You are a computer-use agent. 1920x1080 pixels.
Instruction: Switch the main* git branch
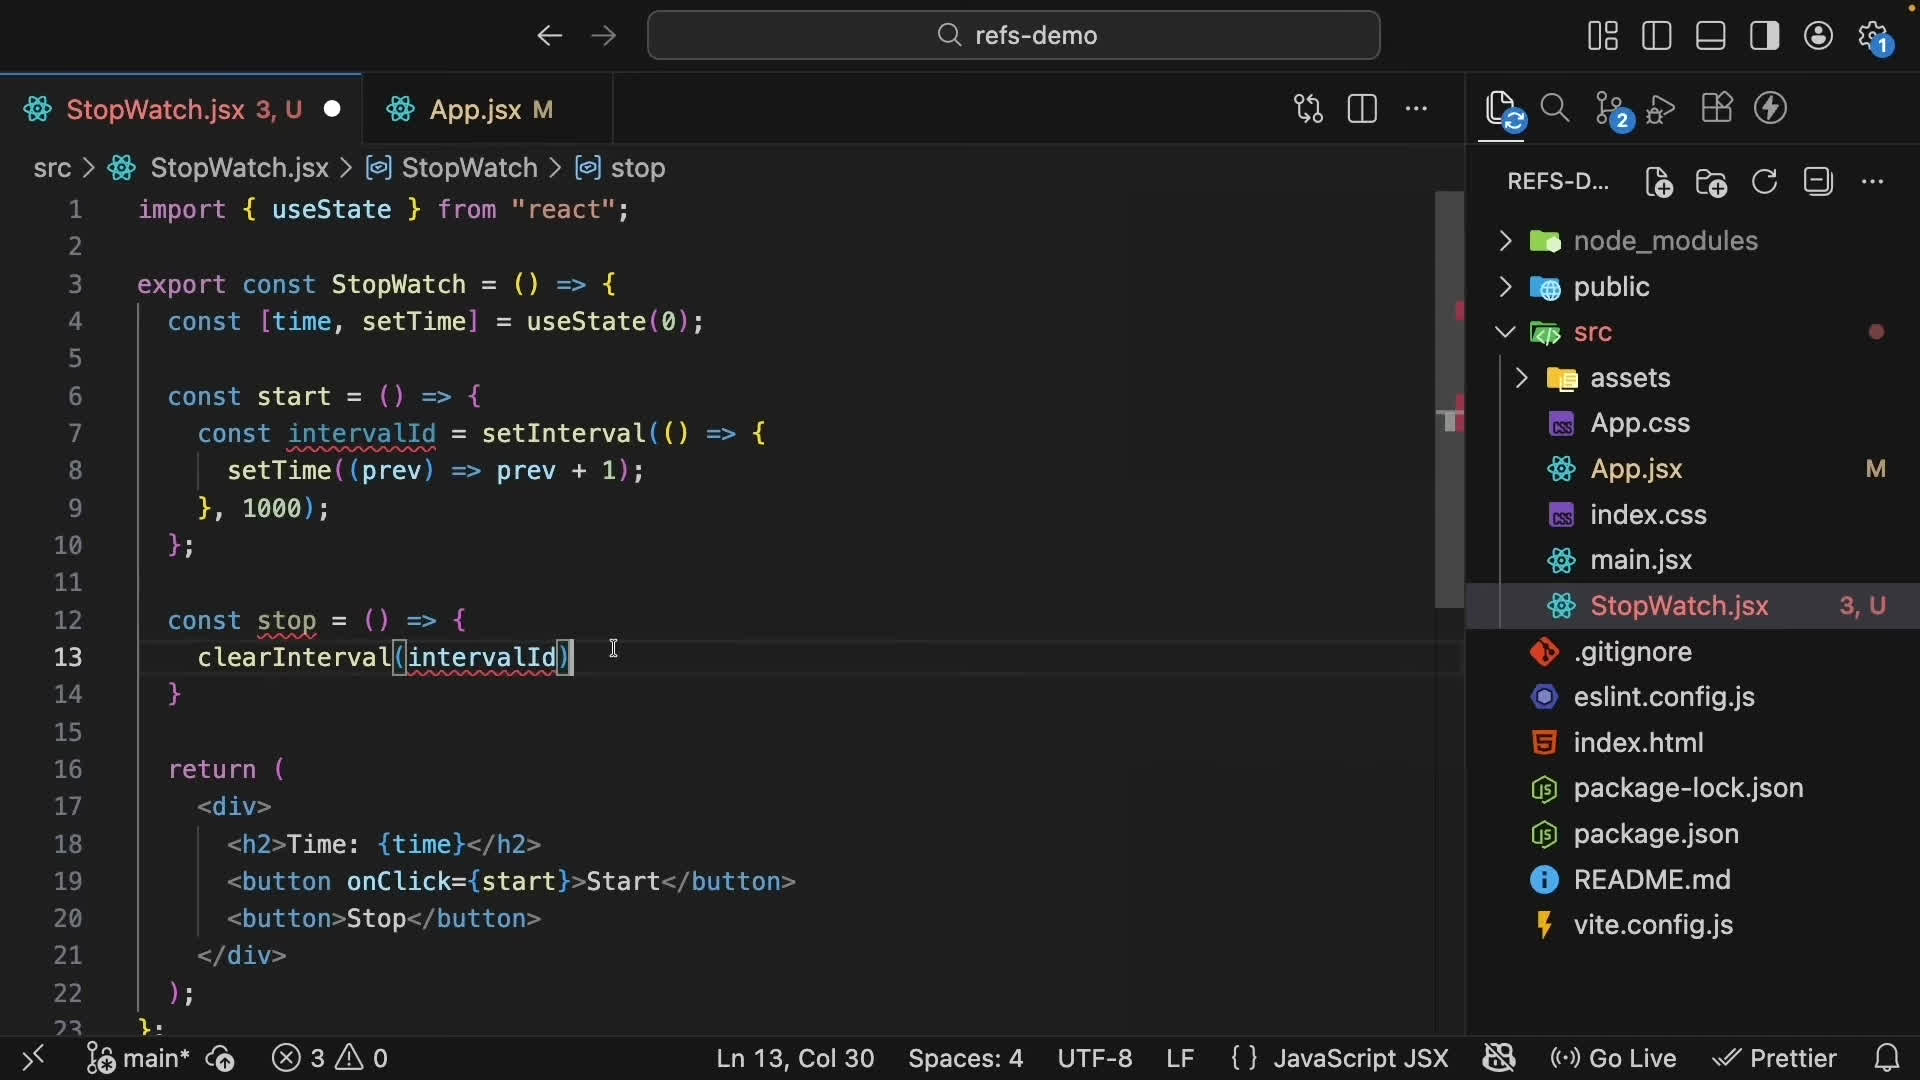(138, 1059)
